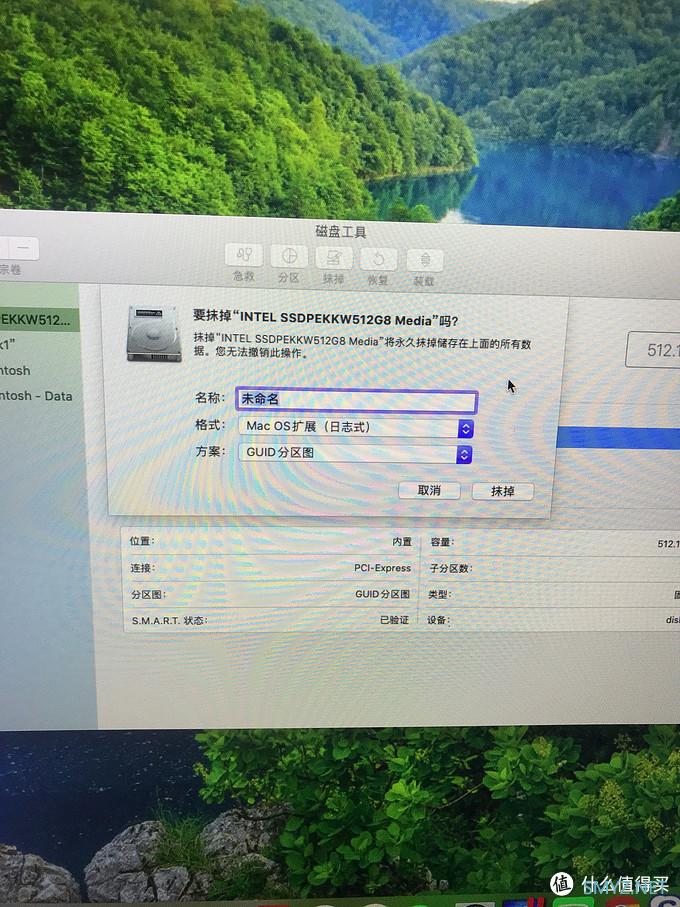Click the GUID分区图 value in info table
Image resolution: width=680 pixels, height=907 pixels.
382,594
